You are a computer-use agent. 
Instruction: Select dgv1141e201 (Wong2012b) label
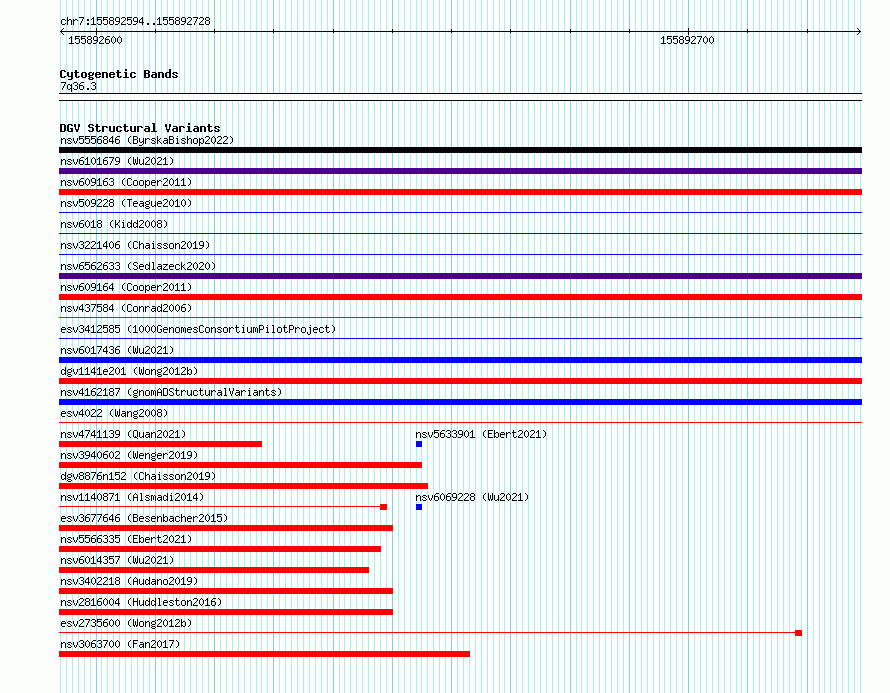[x=129, y=371]
